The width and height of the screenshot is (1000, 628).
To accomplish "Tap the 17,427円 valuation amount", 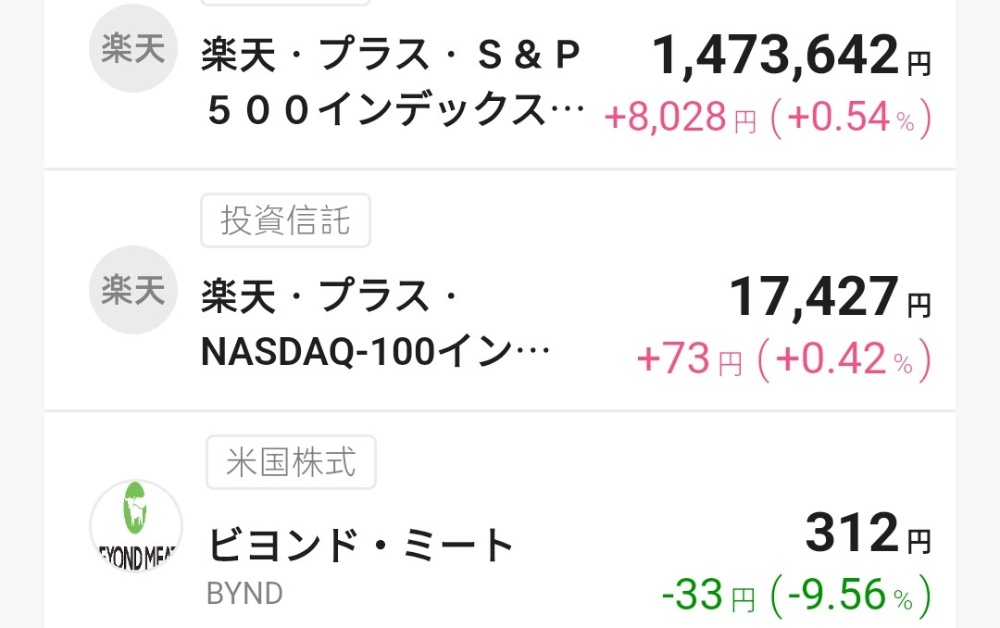I will pyautogui.click(x=830, y=297).
